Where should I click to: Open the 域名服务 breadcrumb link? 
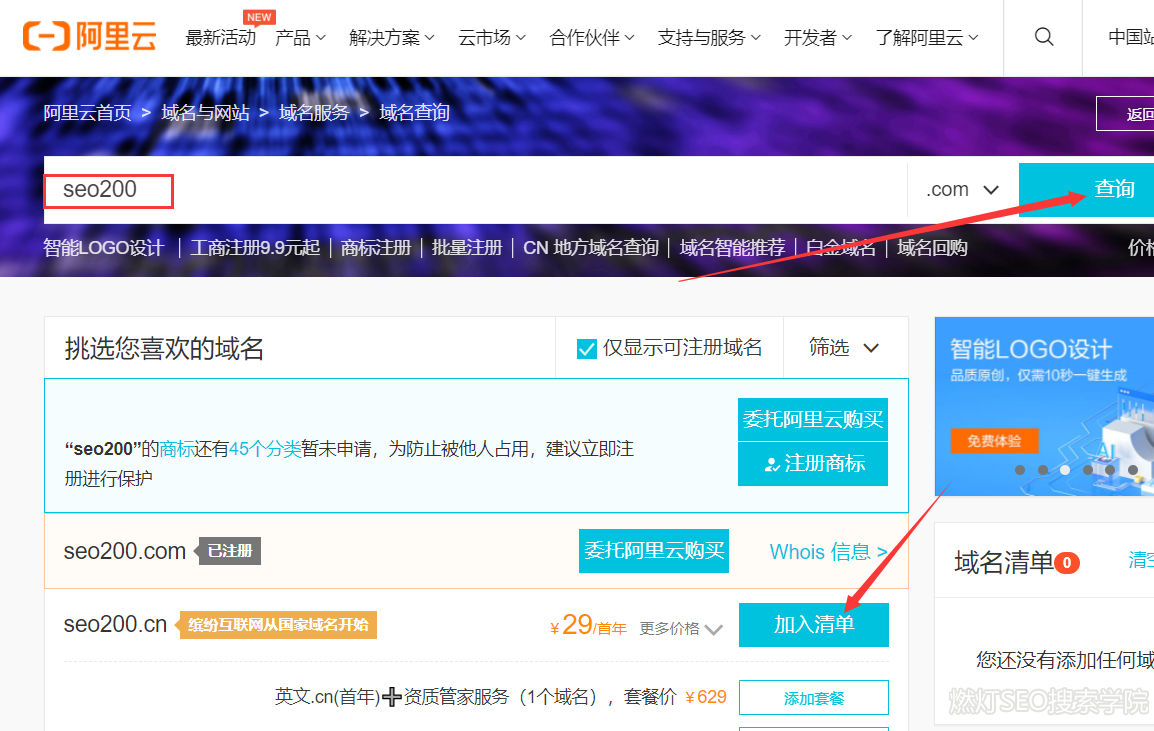point(314,113)
